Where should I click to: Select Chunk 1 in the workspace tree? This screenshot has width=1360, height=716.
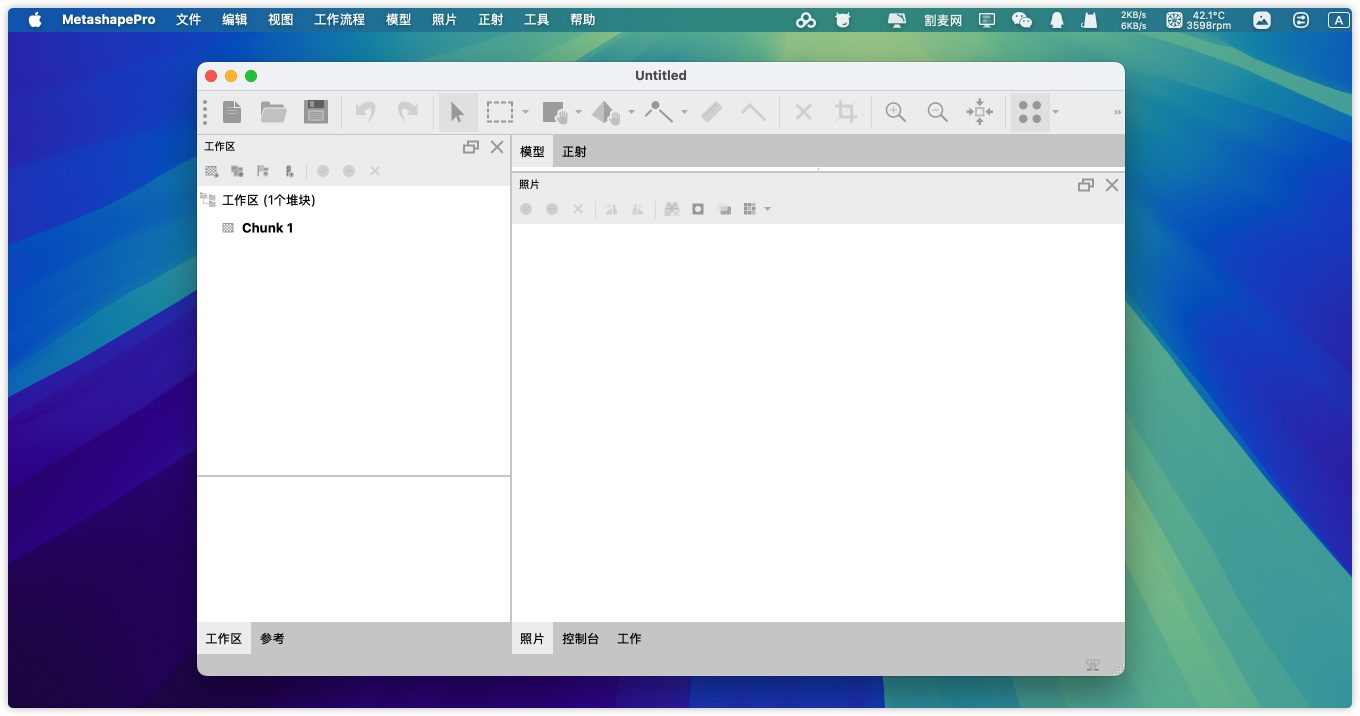point(267,228)
